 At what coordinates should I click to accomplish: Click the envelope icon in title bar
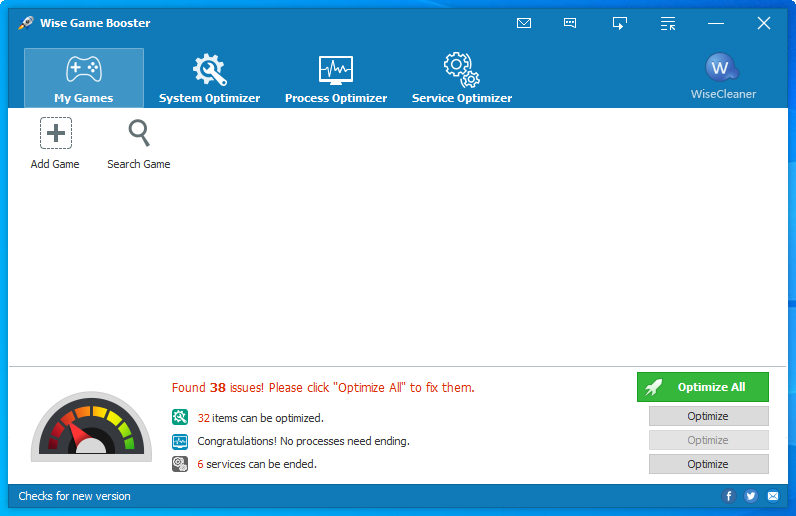click(524, 23)
